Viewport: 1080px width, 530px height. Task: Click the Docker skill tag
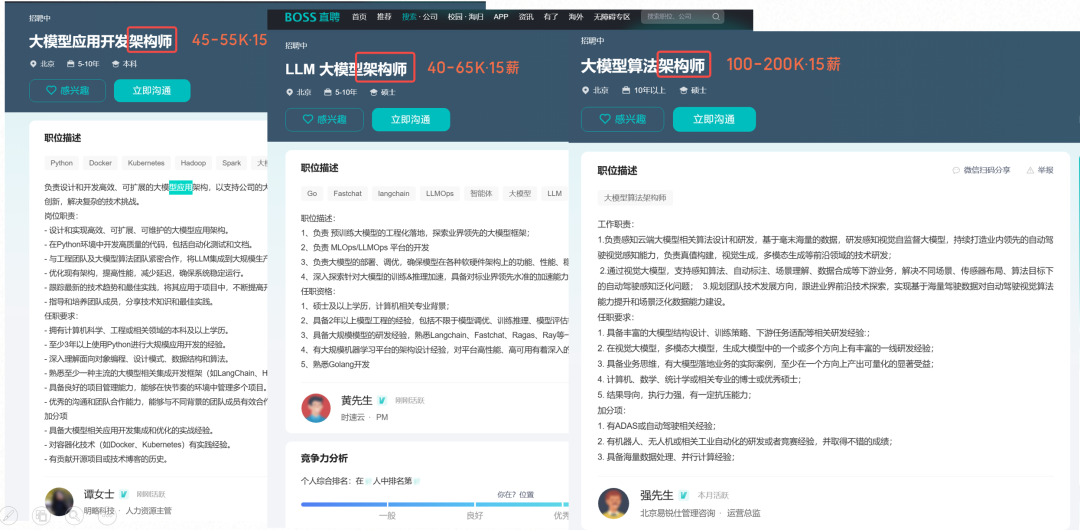point(100,163)
